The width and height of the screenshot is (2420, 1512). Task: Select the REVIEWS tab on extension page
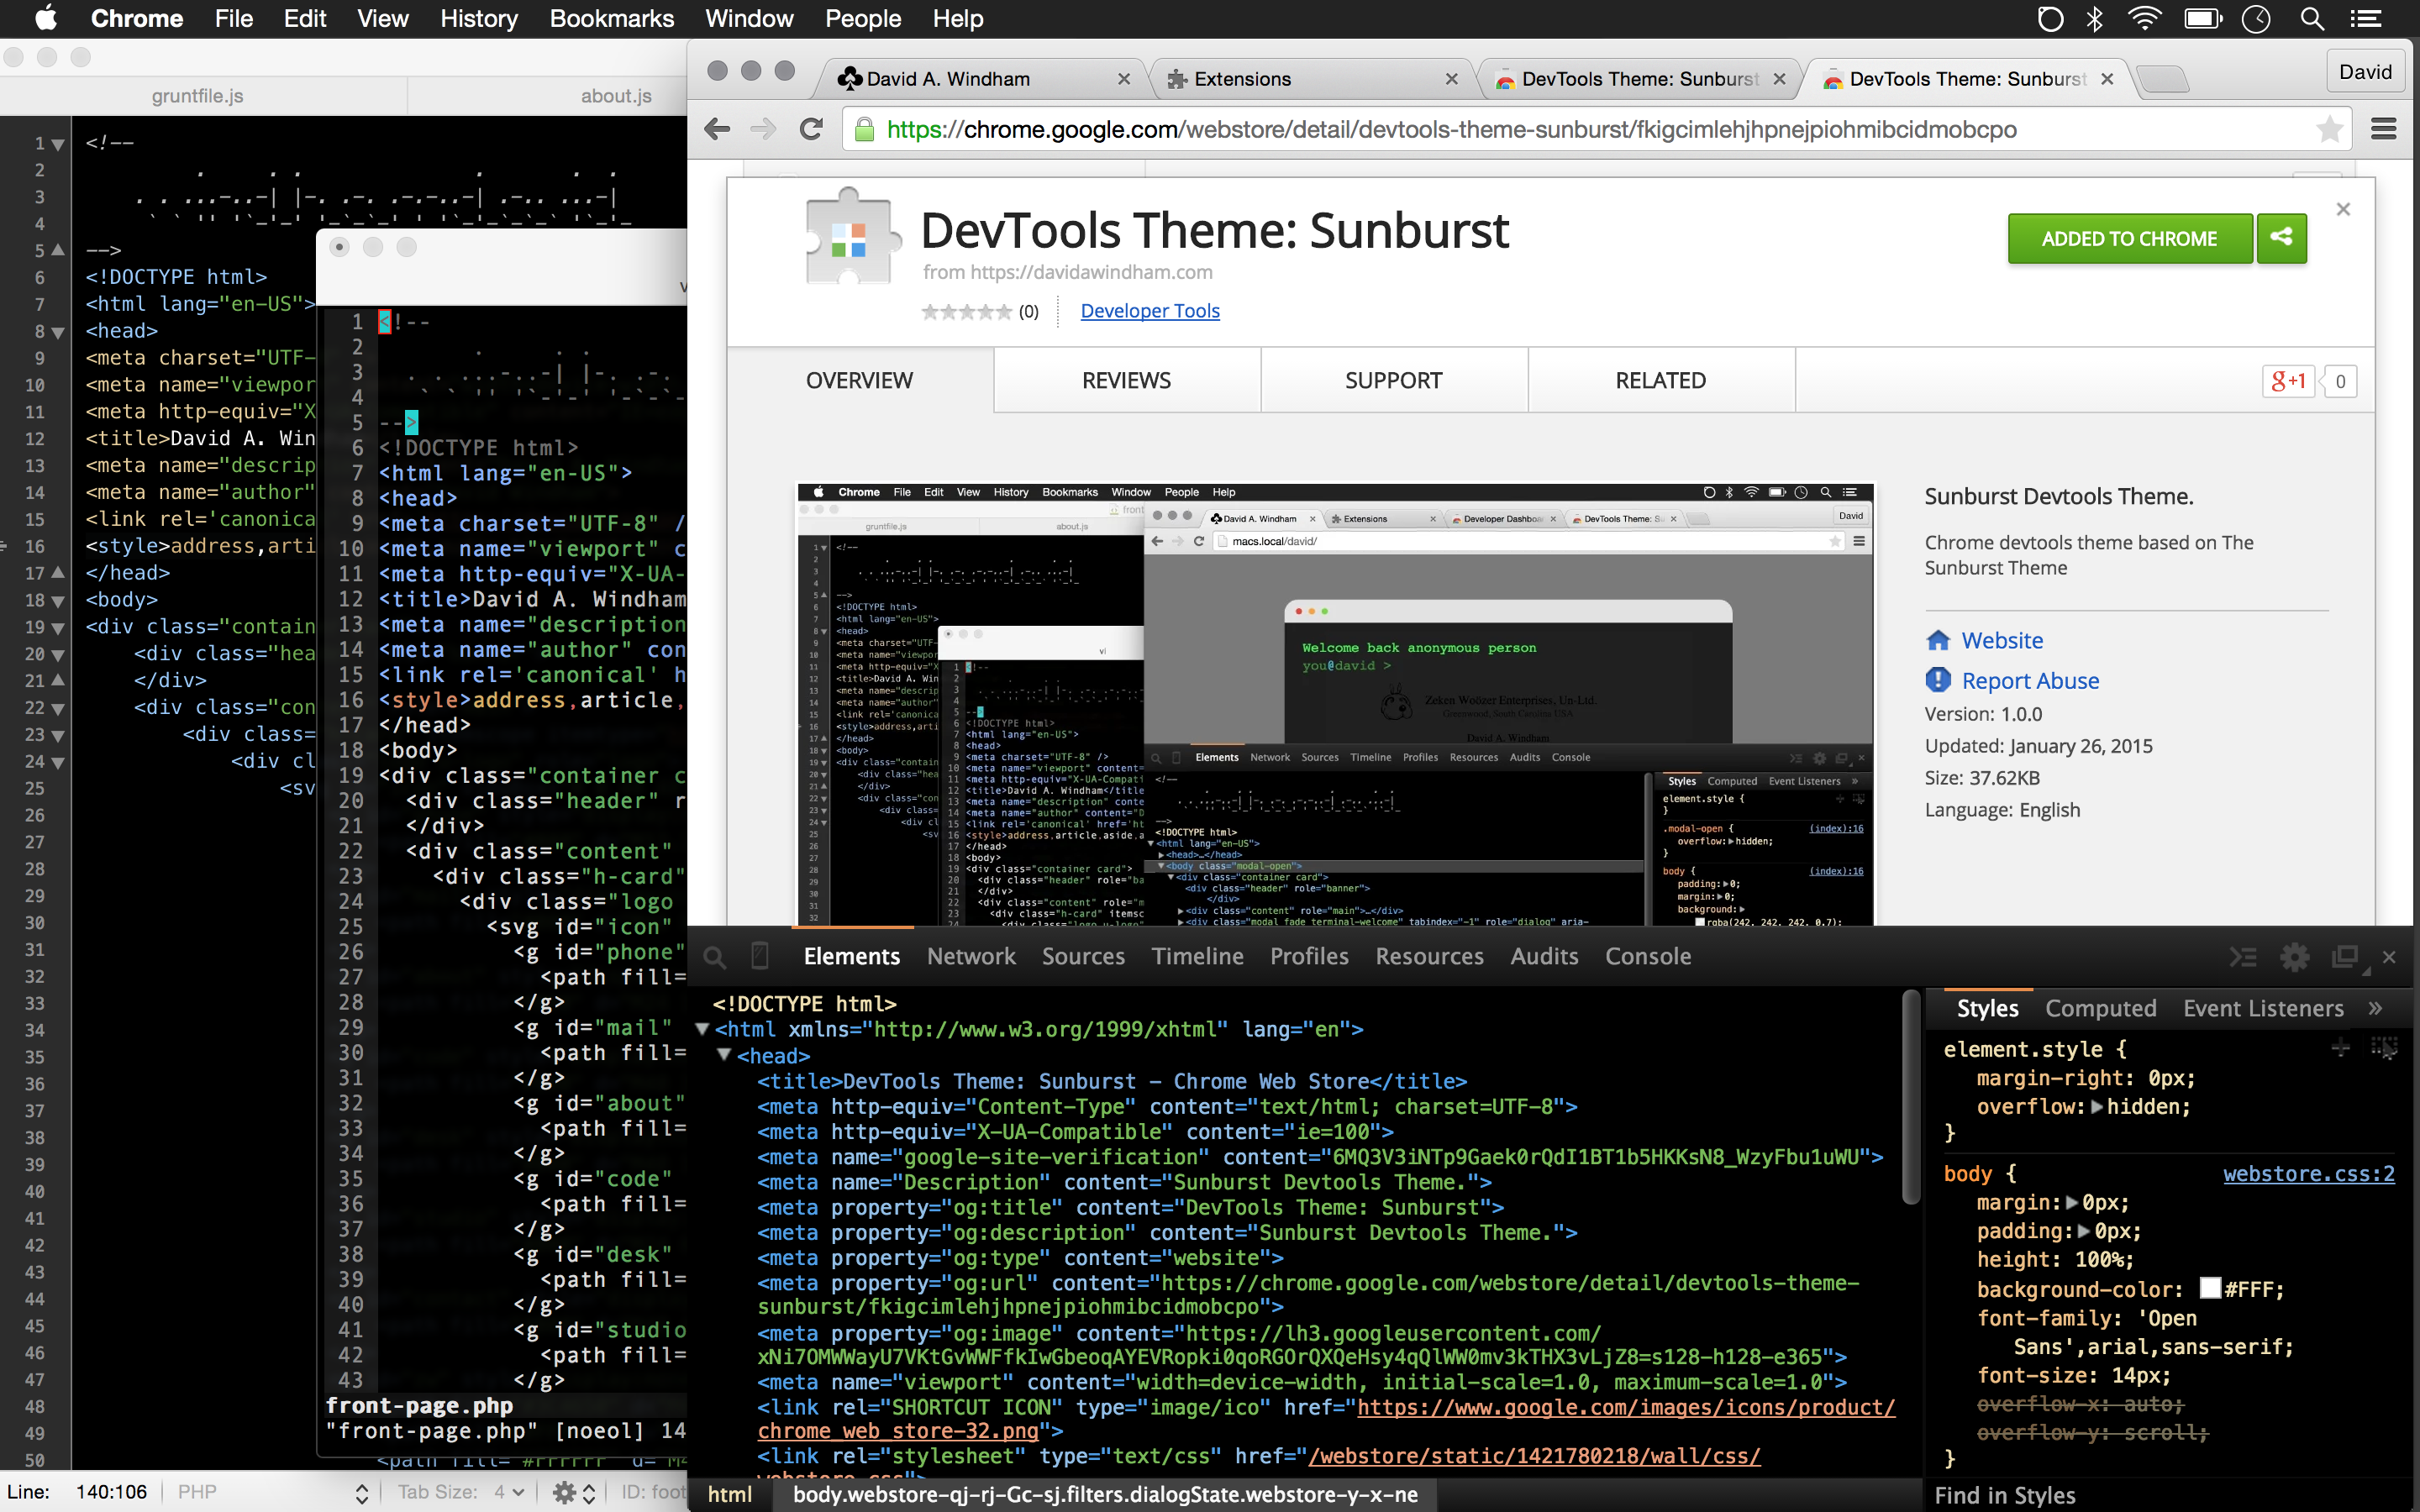point(1123,380)
